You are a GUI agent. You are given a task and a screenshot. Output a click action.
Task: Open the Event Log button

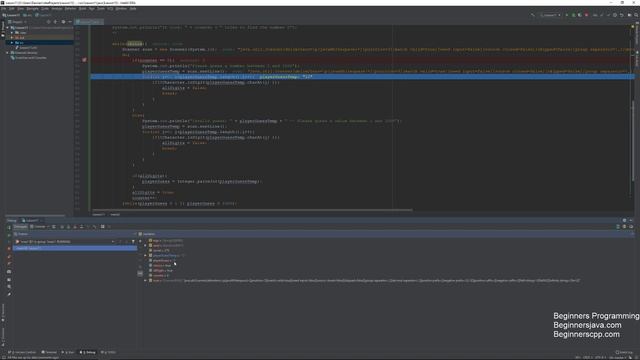coord(624,352)
